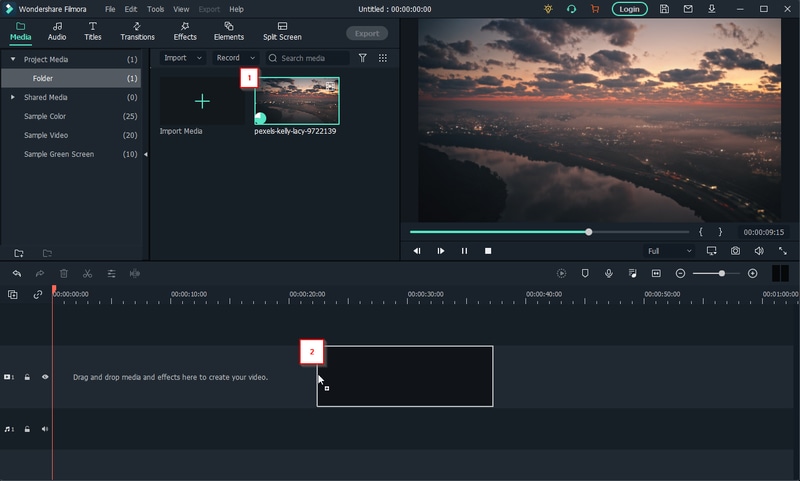The height and width of the screenshot is (481, 800).
Task: Open the Titles tab
Action: (92, 31)
